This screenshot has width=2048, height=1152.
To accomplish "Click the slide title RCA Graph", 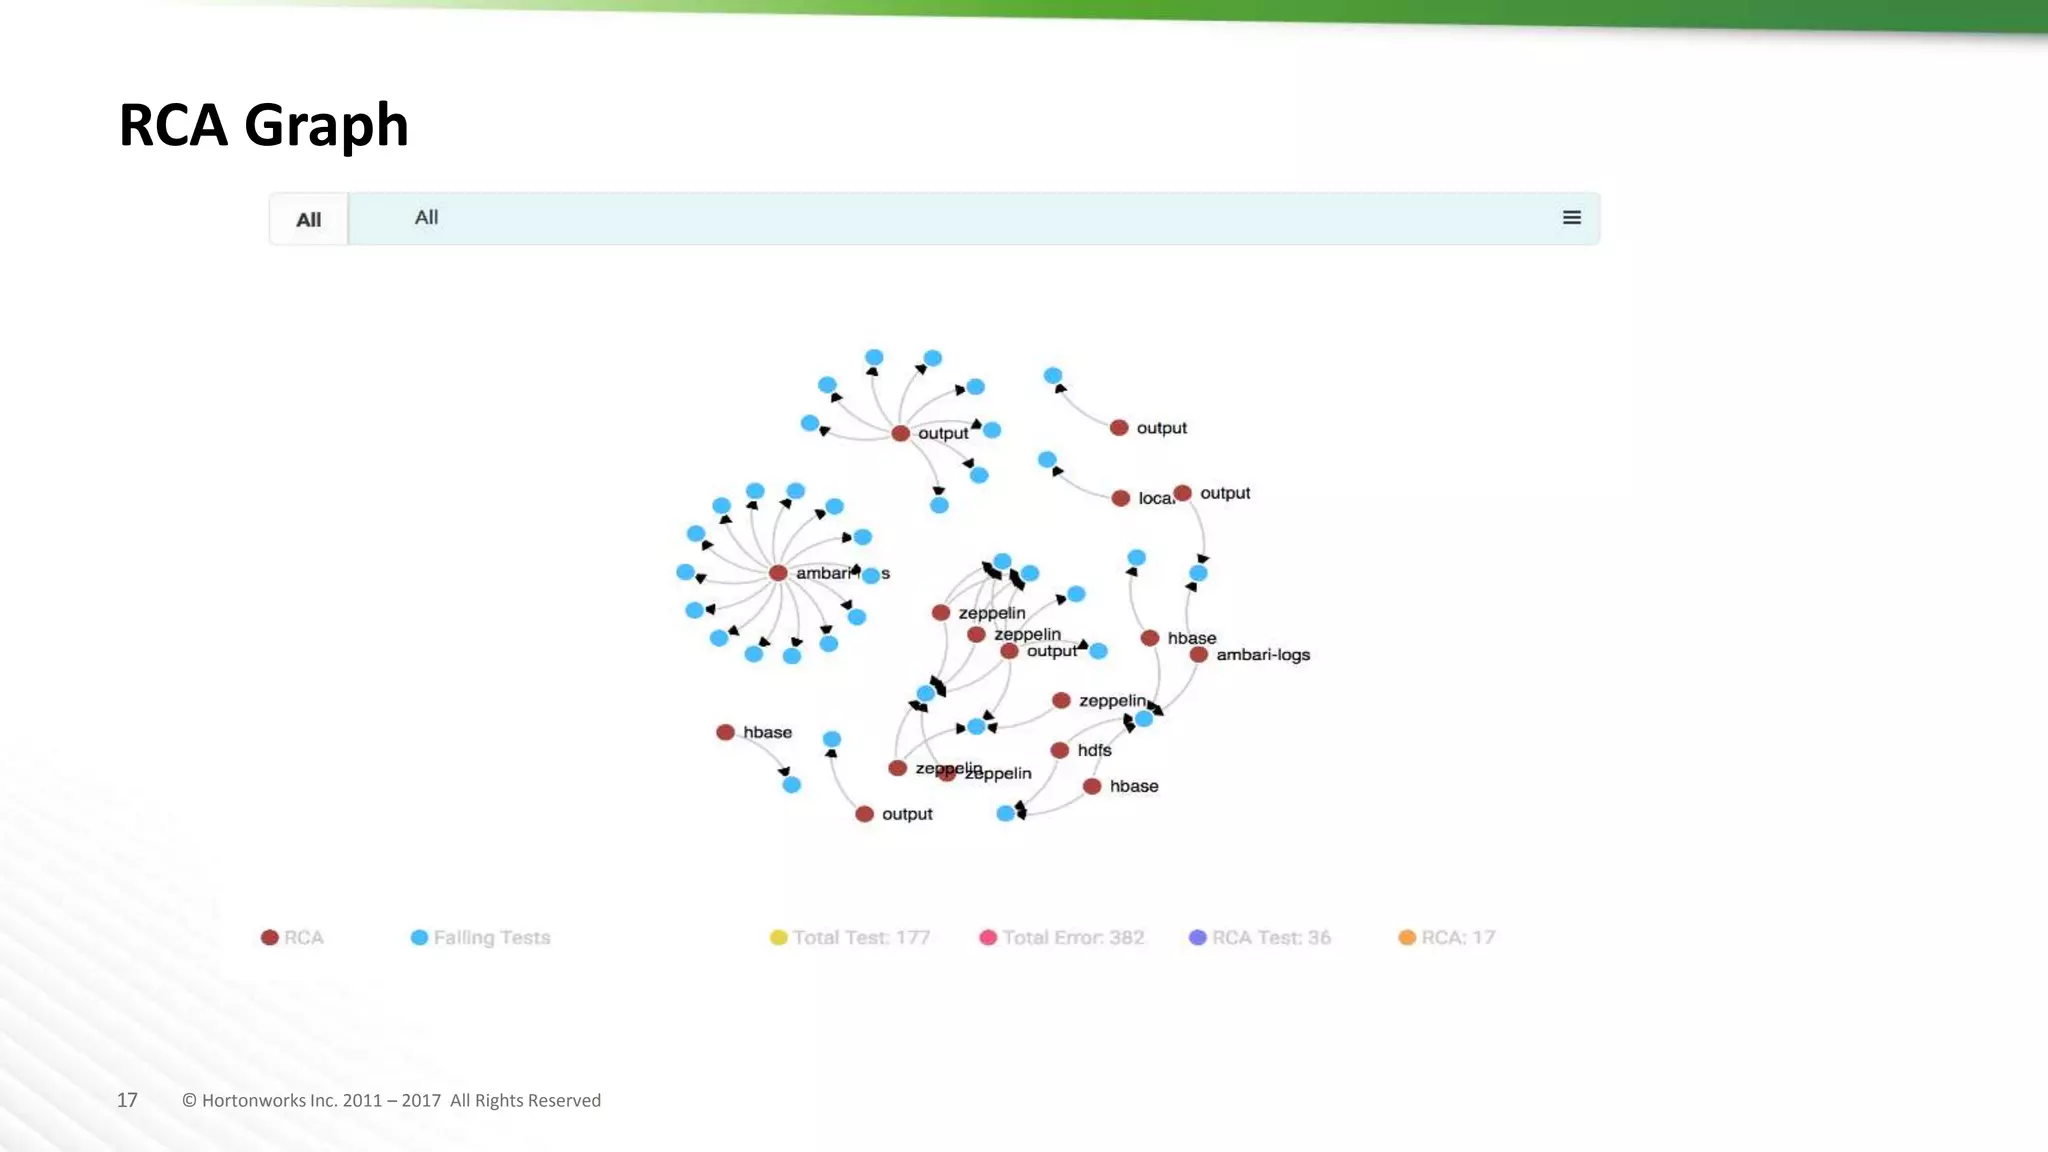I will [x=263, y=125].
